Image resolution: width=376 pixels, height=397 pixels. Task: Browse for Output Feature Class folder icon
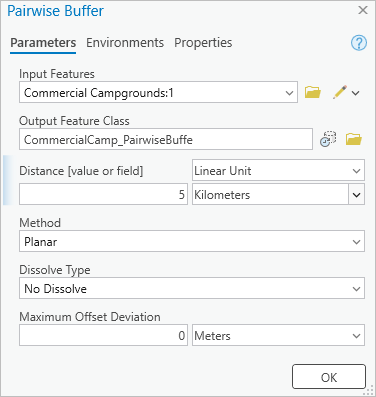354,139
